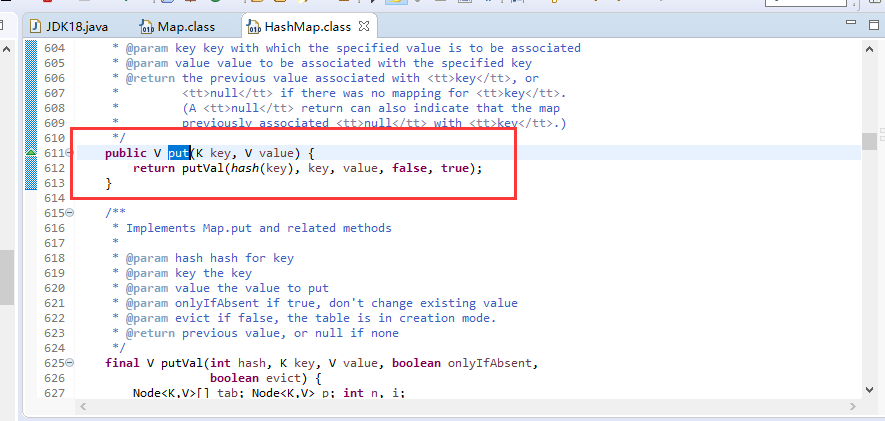Click line number 604 in the gutter

54,48
